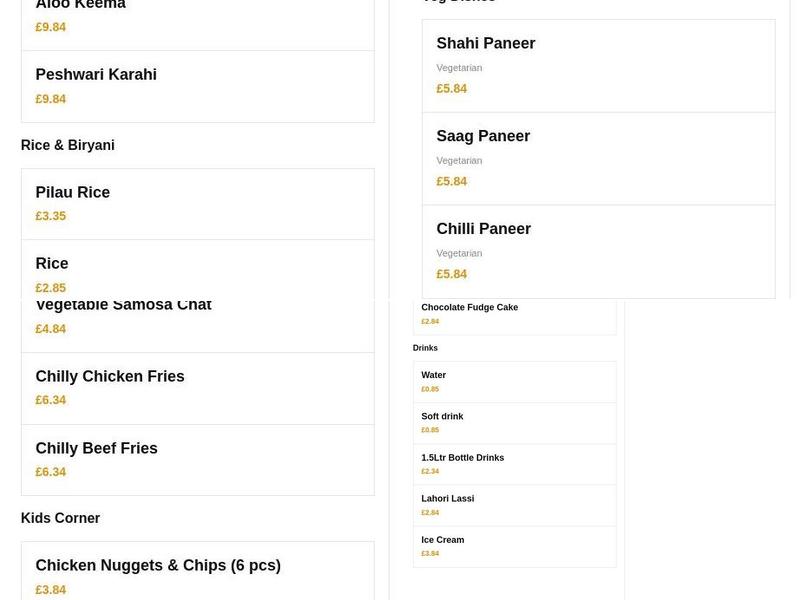Select Water from the Drinks section
Viewport: 800px width, 600px height.
click(433, 375)
